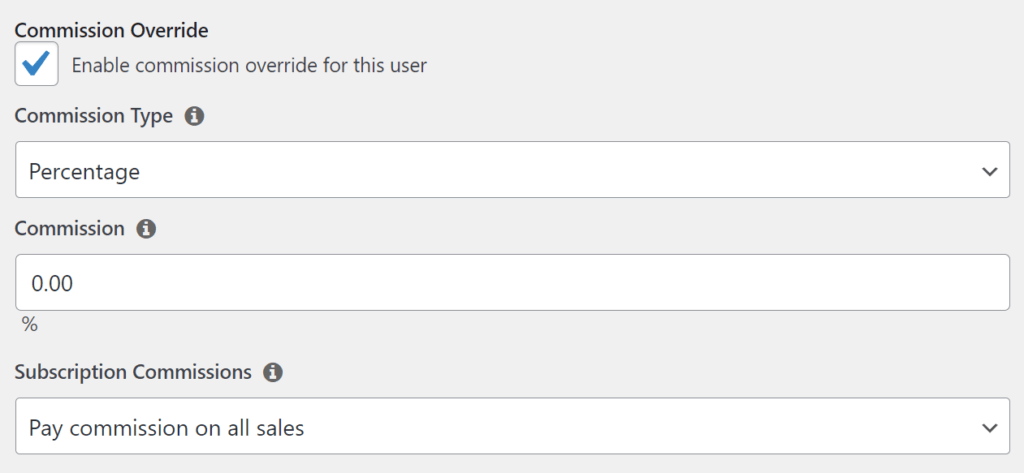This screenshot has height=473, width=1024.
Task: Click the percent sign below Commission field
Action: pyautogui.click(x=29, y=325)
